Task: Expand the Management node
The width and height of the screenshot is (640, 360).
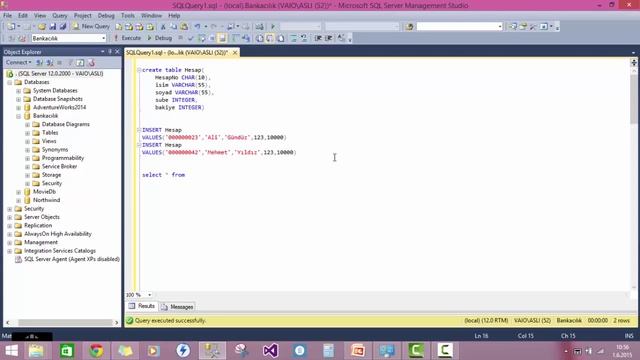Action: click(x=9, y=242)
